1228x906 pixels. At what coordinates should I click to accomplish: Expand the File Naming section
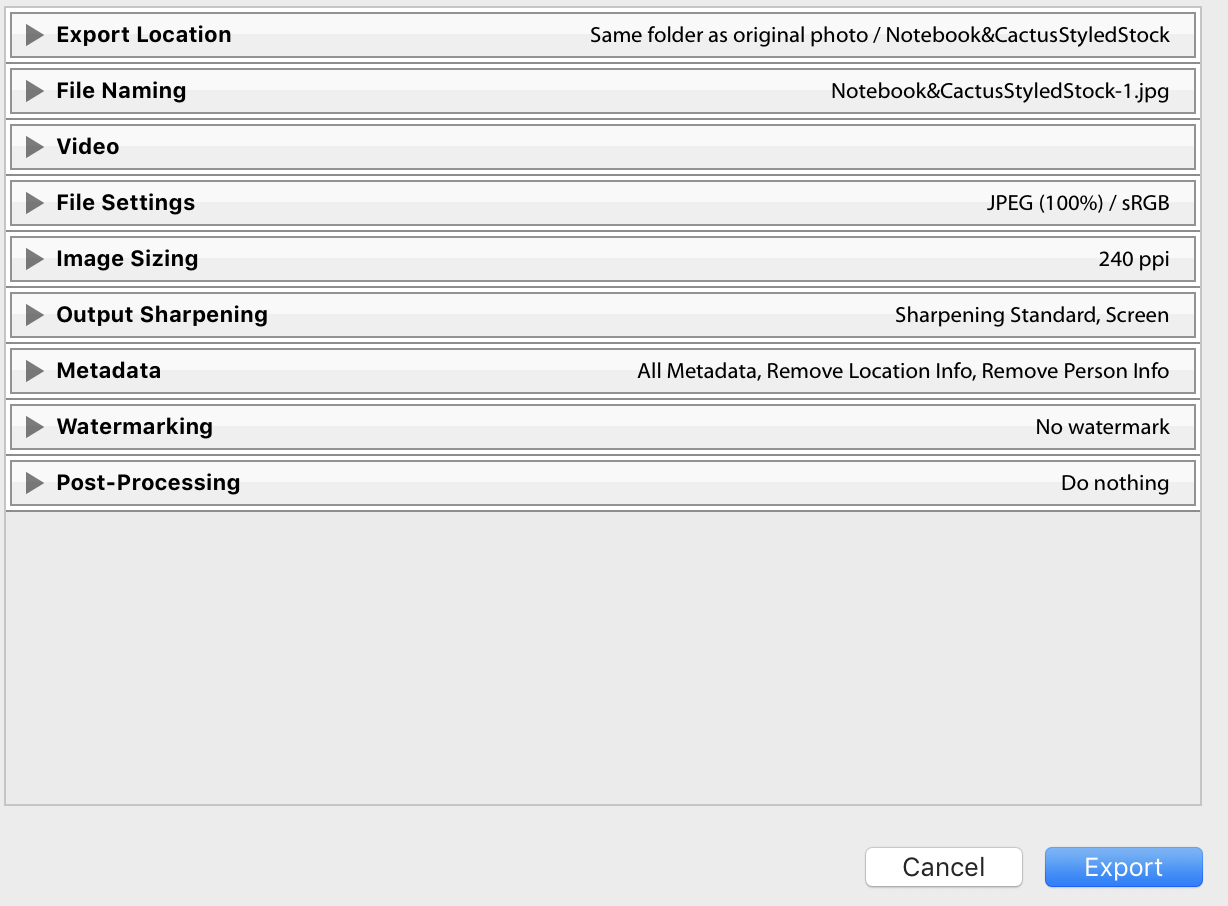(33, 90)
